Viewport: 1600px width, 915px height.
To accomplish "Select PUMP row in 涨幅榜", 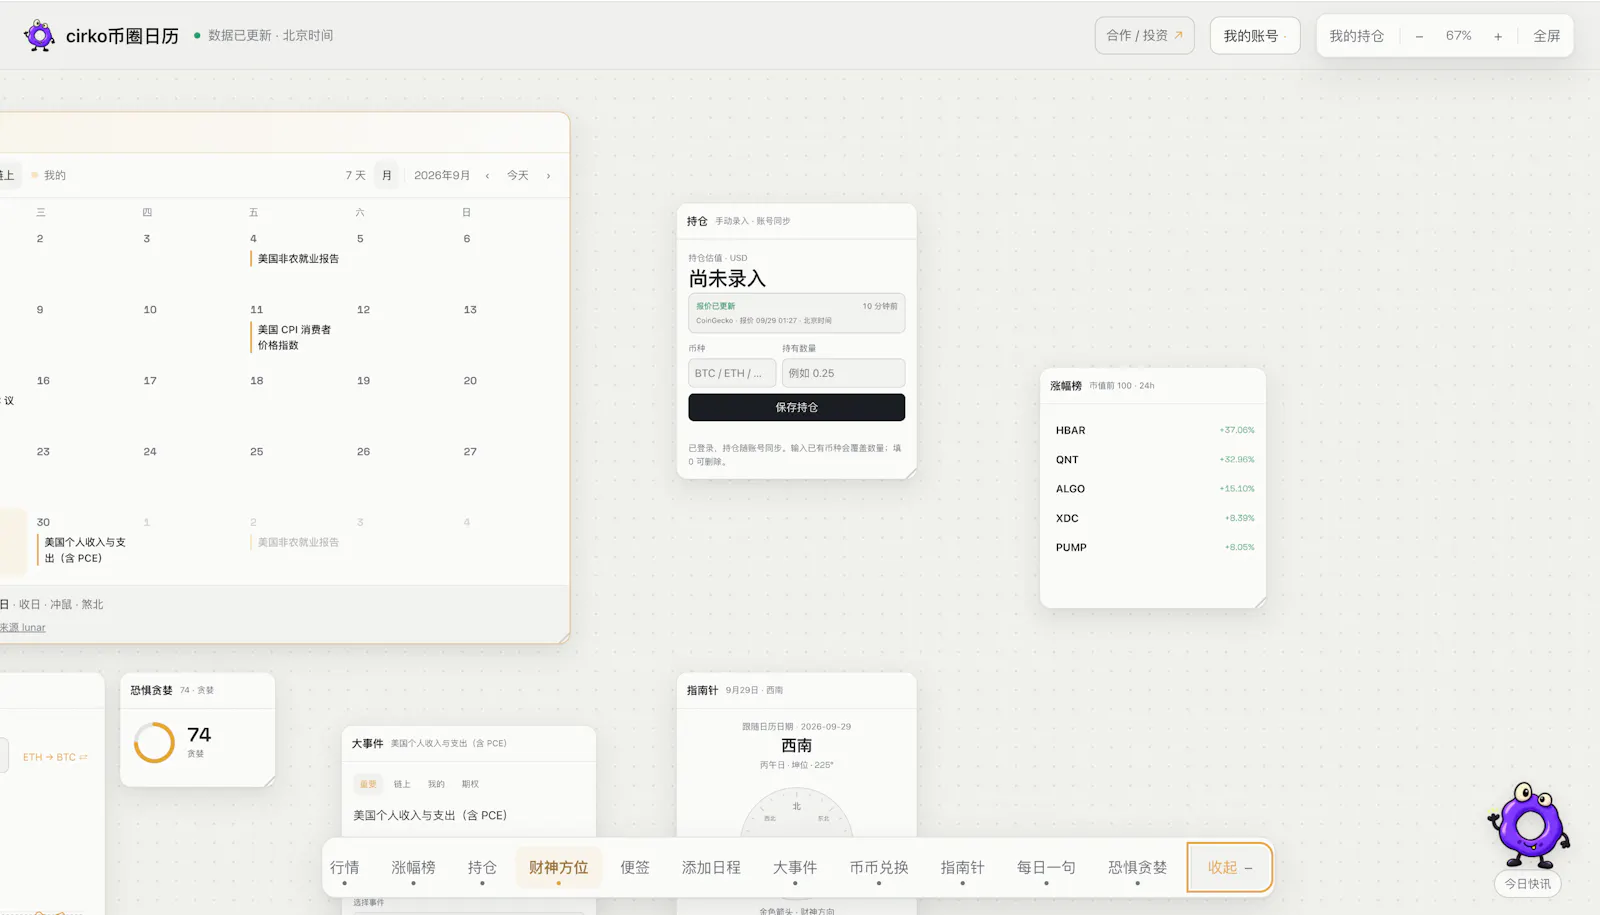I will (1154, 547).
